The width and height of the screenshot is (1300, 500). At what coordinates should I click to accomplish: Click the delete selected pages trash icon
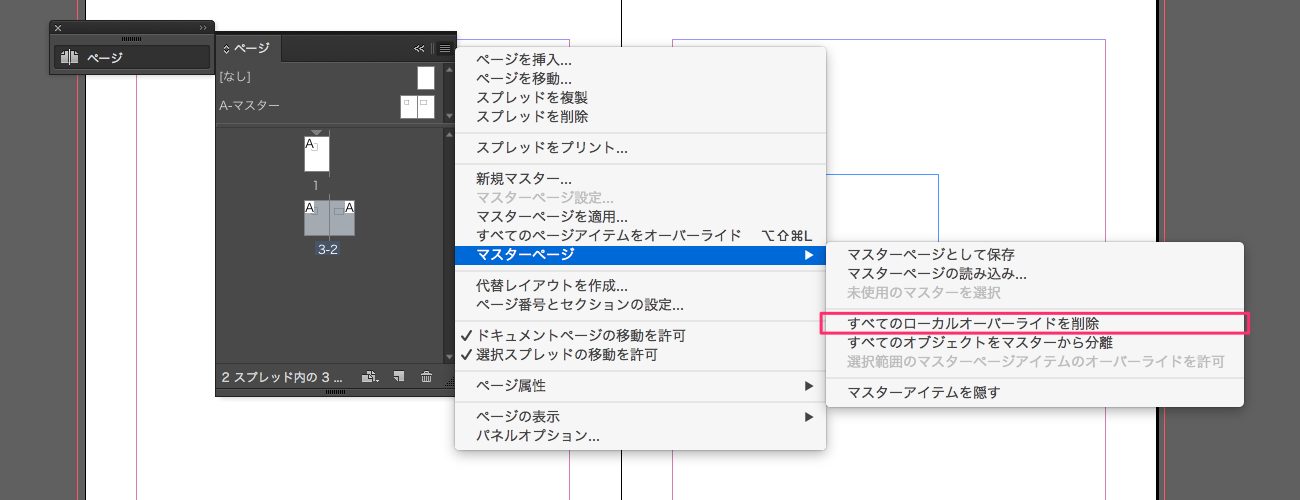(427, 377)
